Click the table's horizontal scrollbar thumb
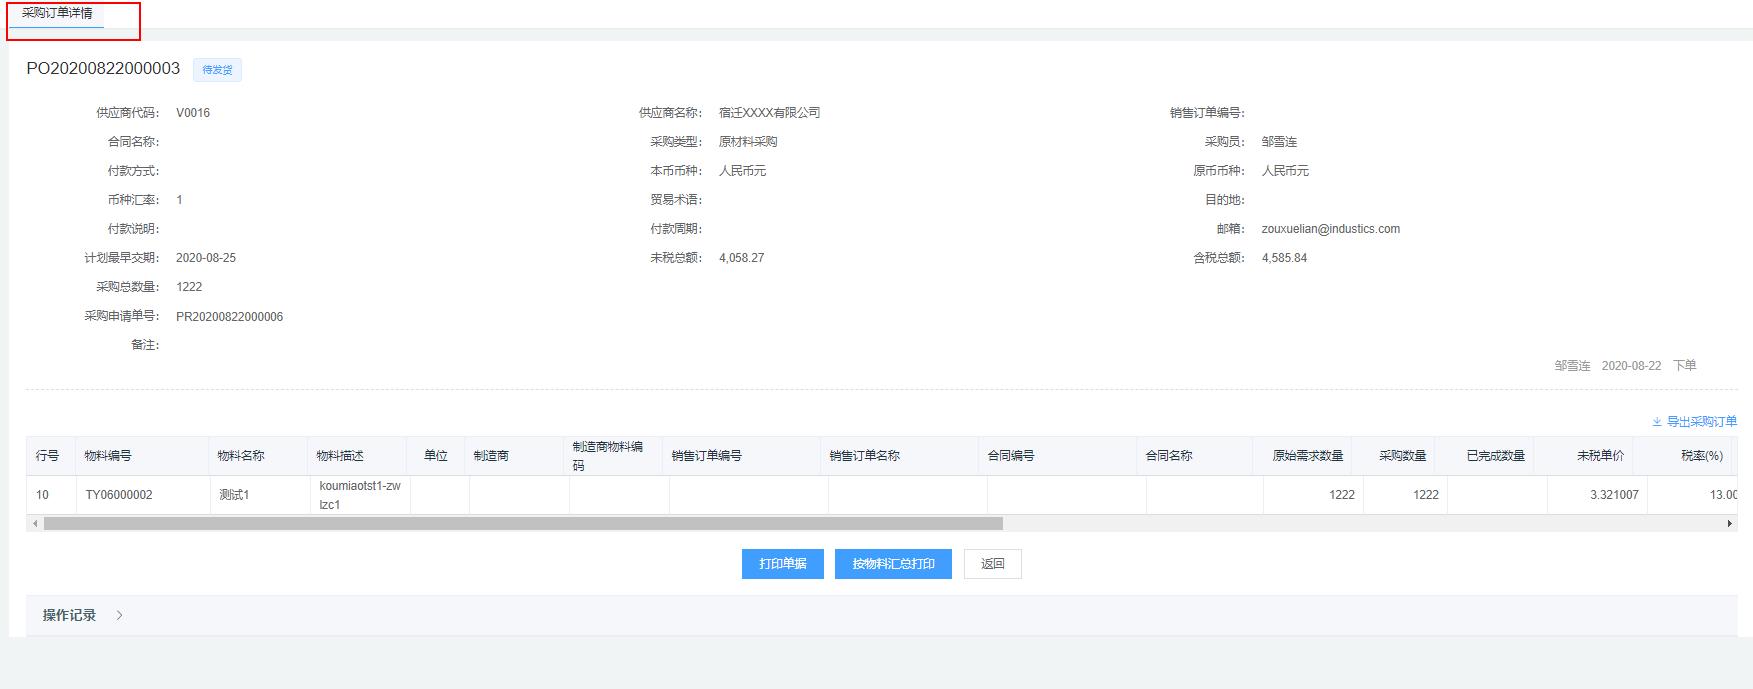 coord(522,523)
